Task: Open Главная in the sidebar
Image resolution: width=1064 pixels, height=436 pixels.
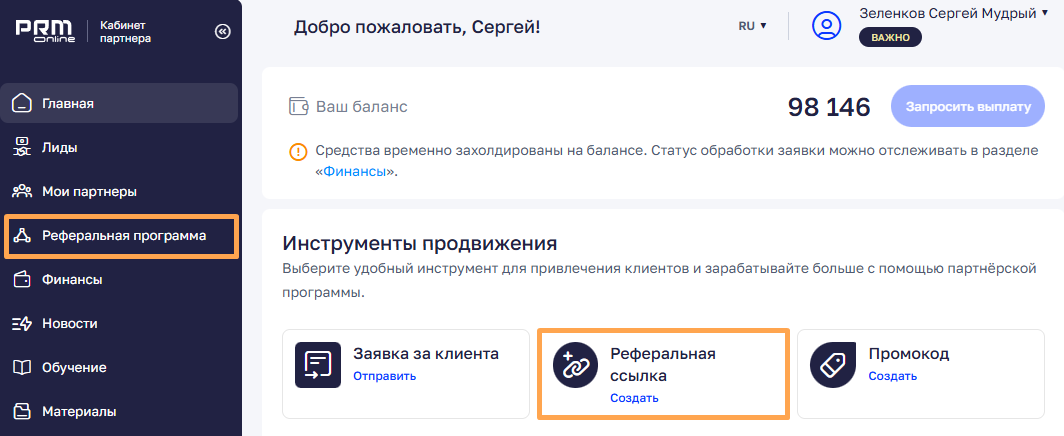Action: 119,103
